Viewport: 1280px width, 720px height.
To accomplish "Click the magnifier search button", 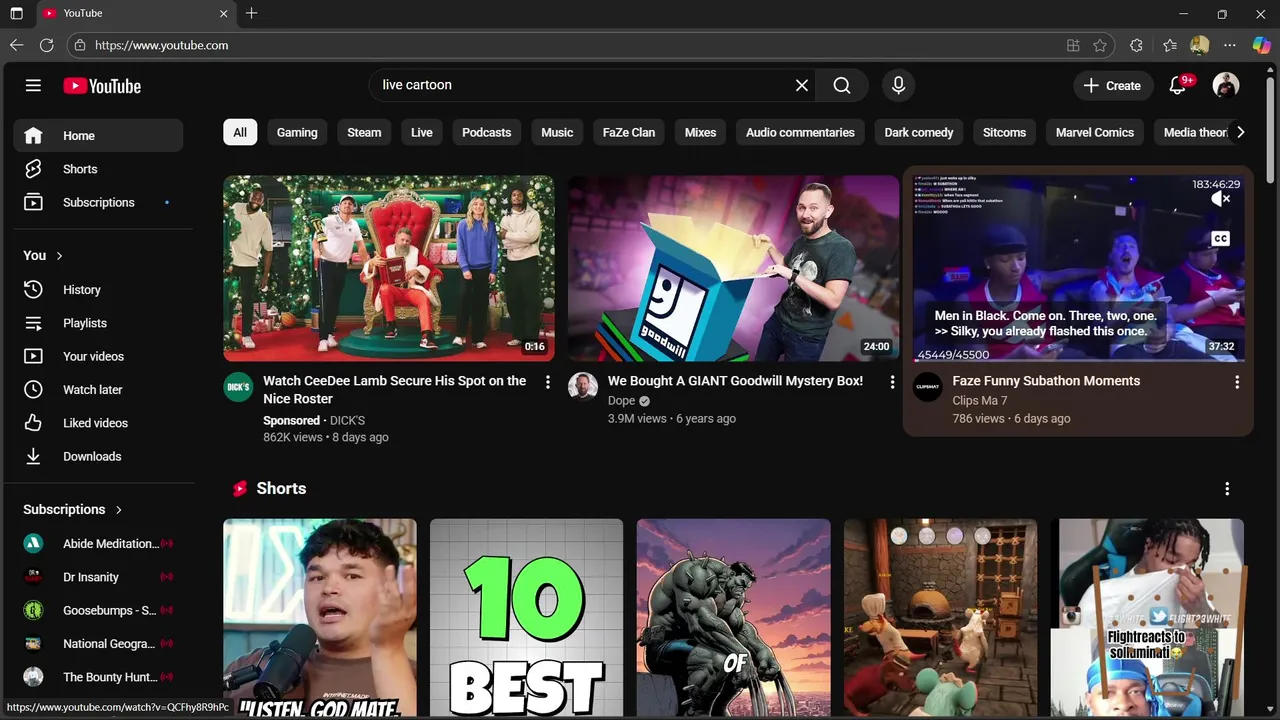I will [x=842, y=86].
